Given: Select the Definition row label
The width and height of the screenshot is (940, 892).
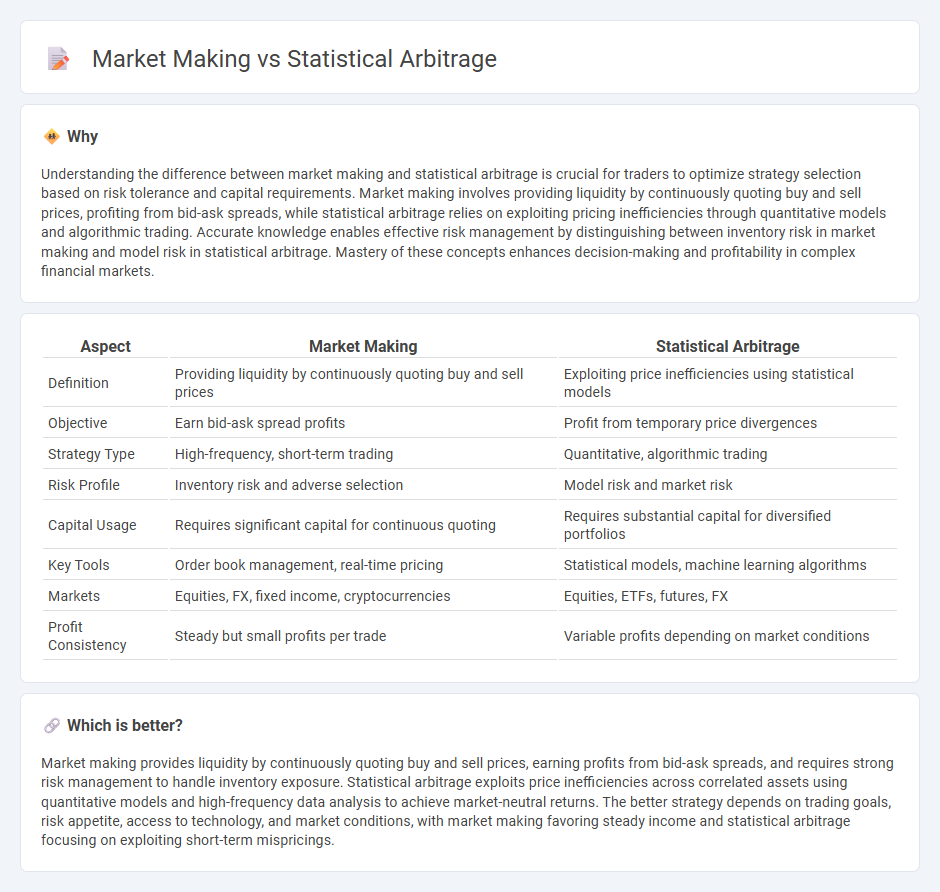Looking at the screenshot, I should [x=79, y=383].
